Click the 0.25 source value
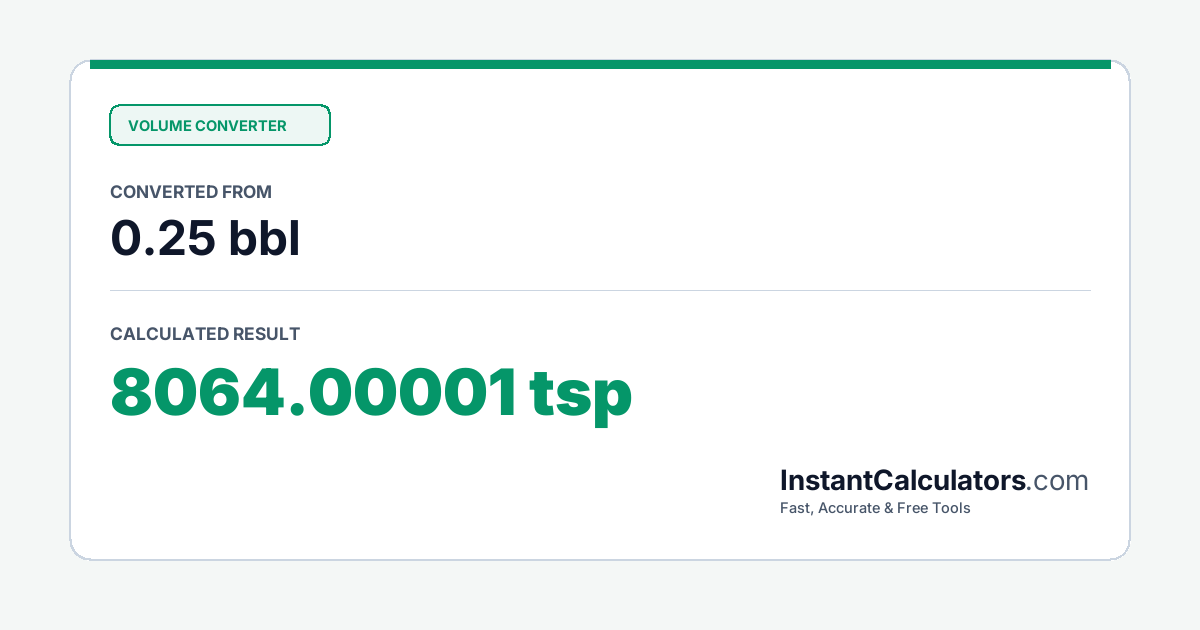Image resolution: width=1200 pixels, height=630 pixels. pyautogui.click(x=162, y=238)
